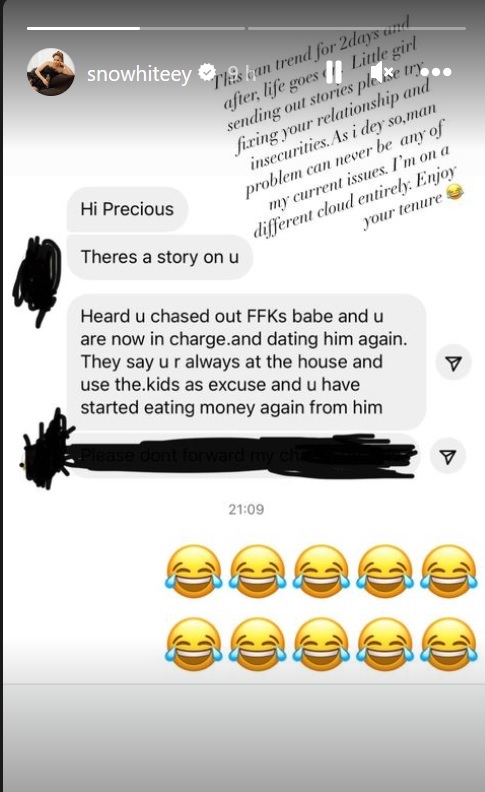Select the "Theres a story on u" message
The width and height of the screenshot is (485, 792).
pyautogui.click(x=160, y=257)
